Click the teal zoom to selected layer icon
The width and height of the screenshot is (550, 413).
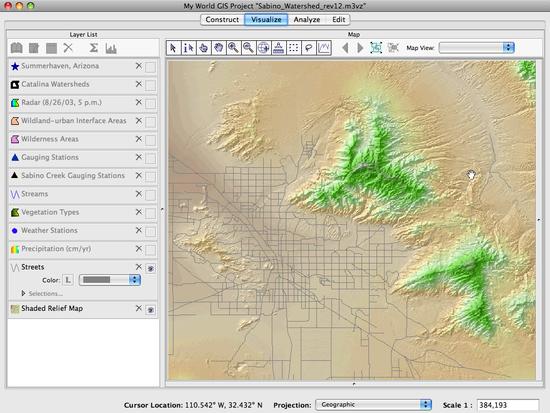click(376, 48)
